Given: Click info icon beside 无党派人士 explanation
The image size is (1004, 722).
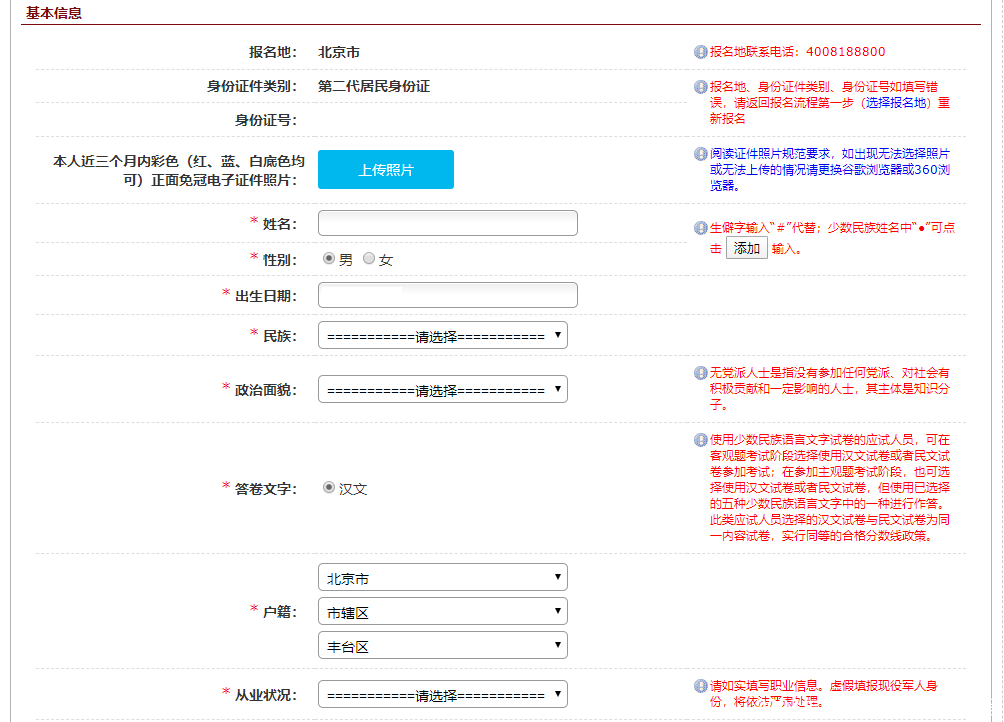Looking at the screenshot, I should click(x=700, y=373).
